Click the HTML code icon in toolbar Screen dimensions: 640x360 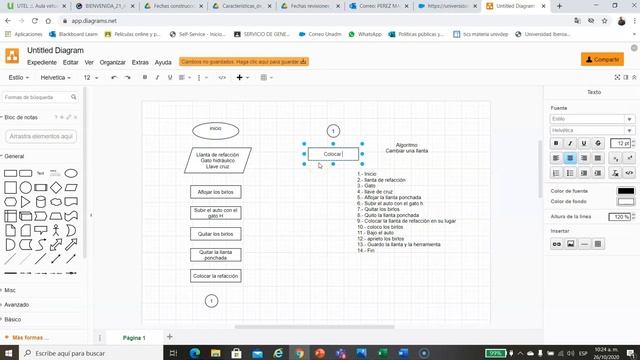pyautogui.click(x=222, y=78)
